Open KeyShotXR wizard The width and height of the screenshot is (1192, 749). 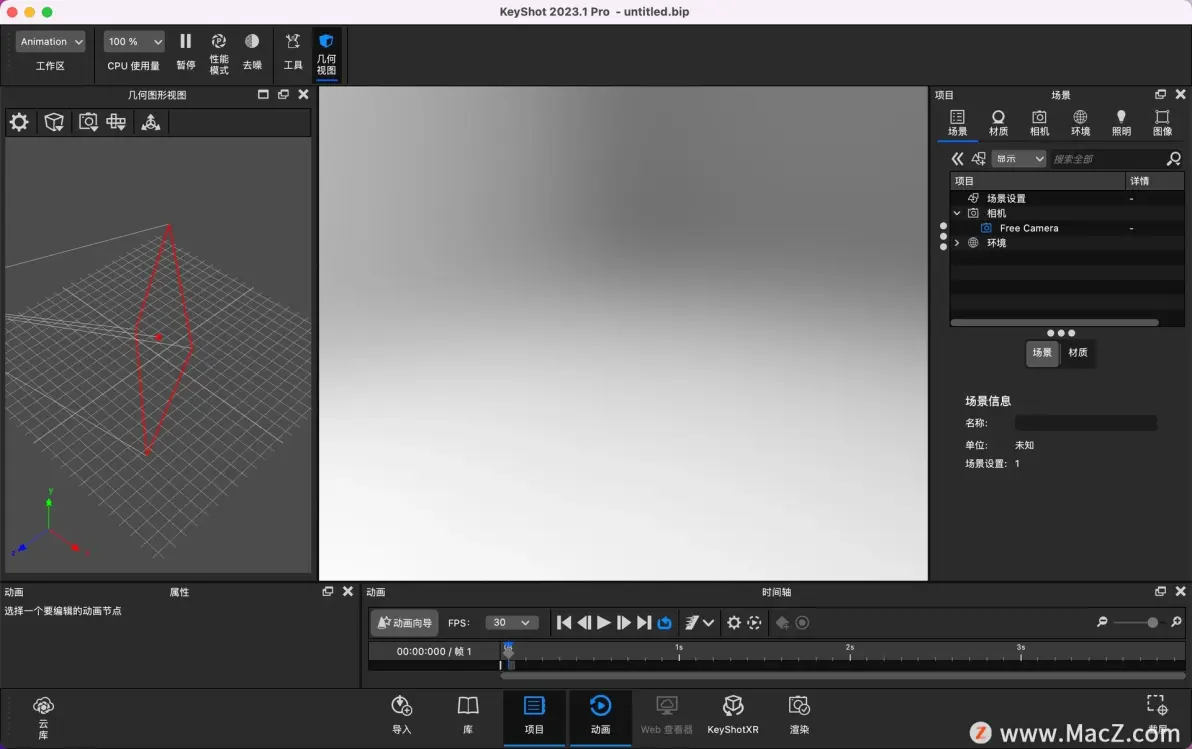(x=733, y=716)
